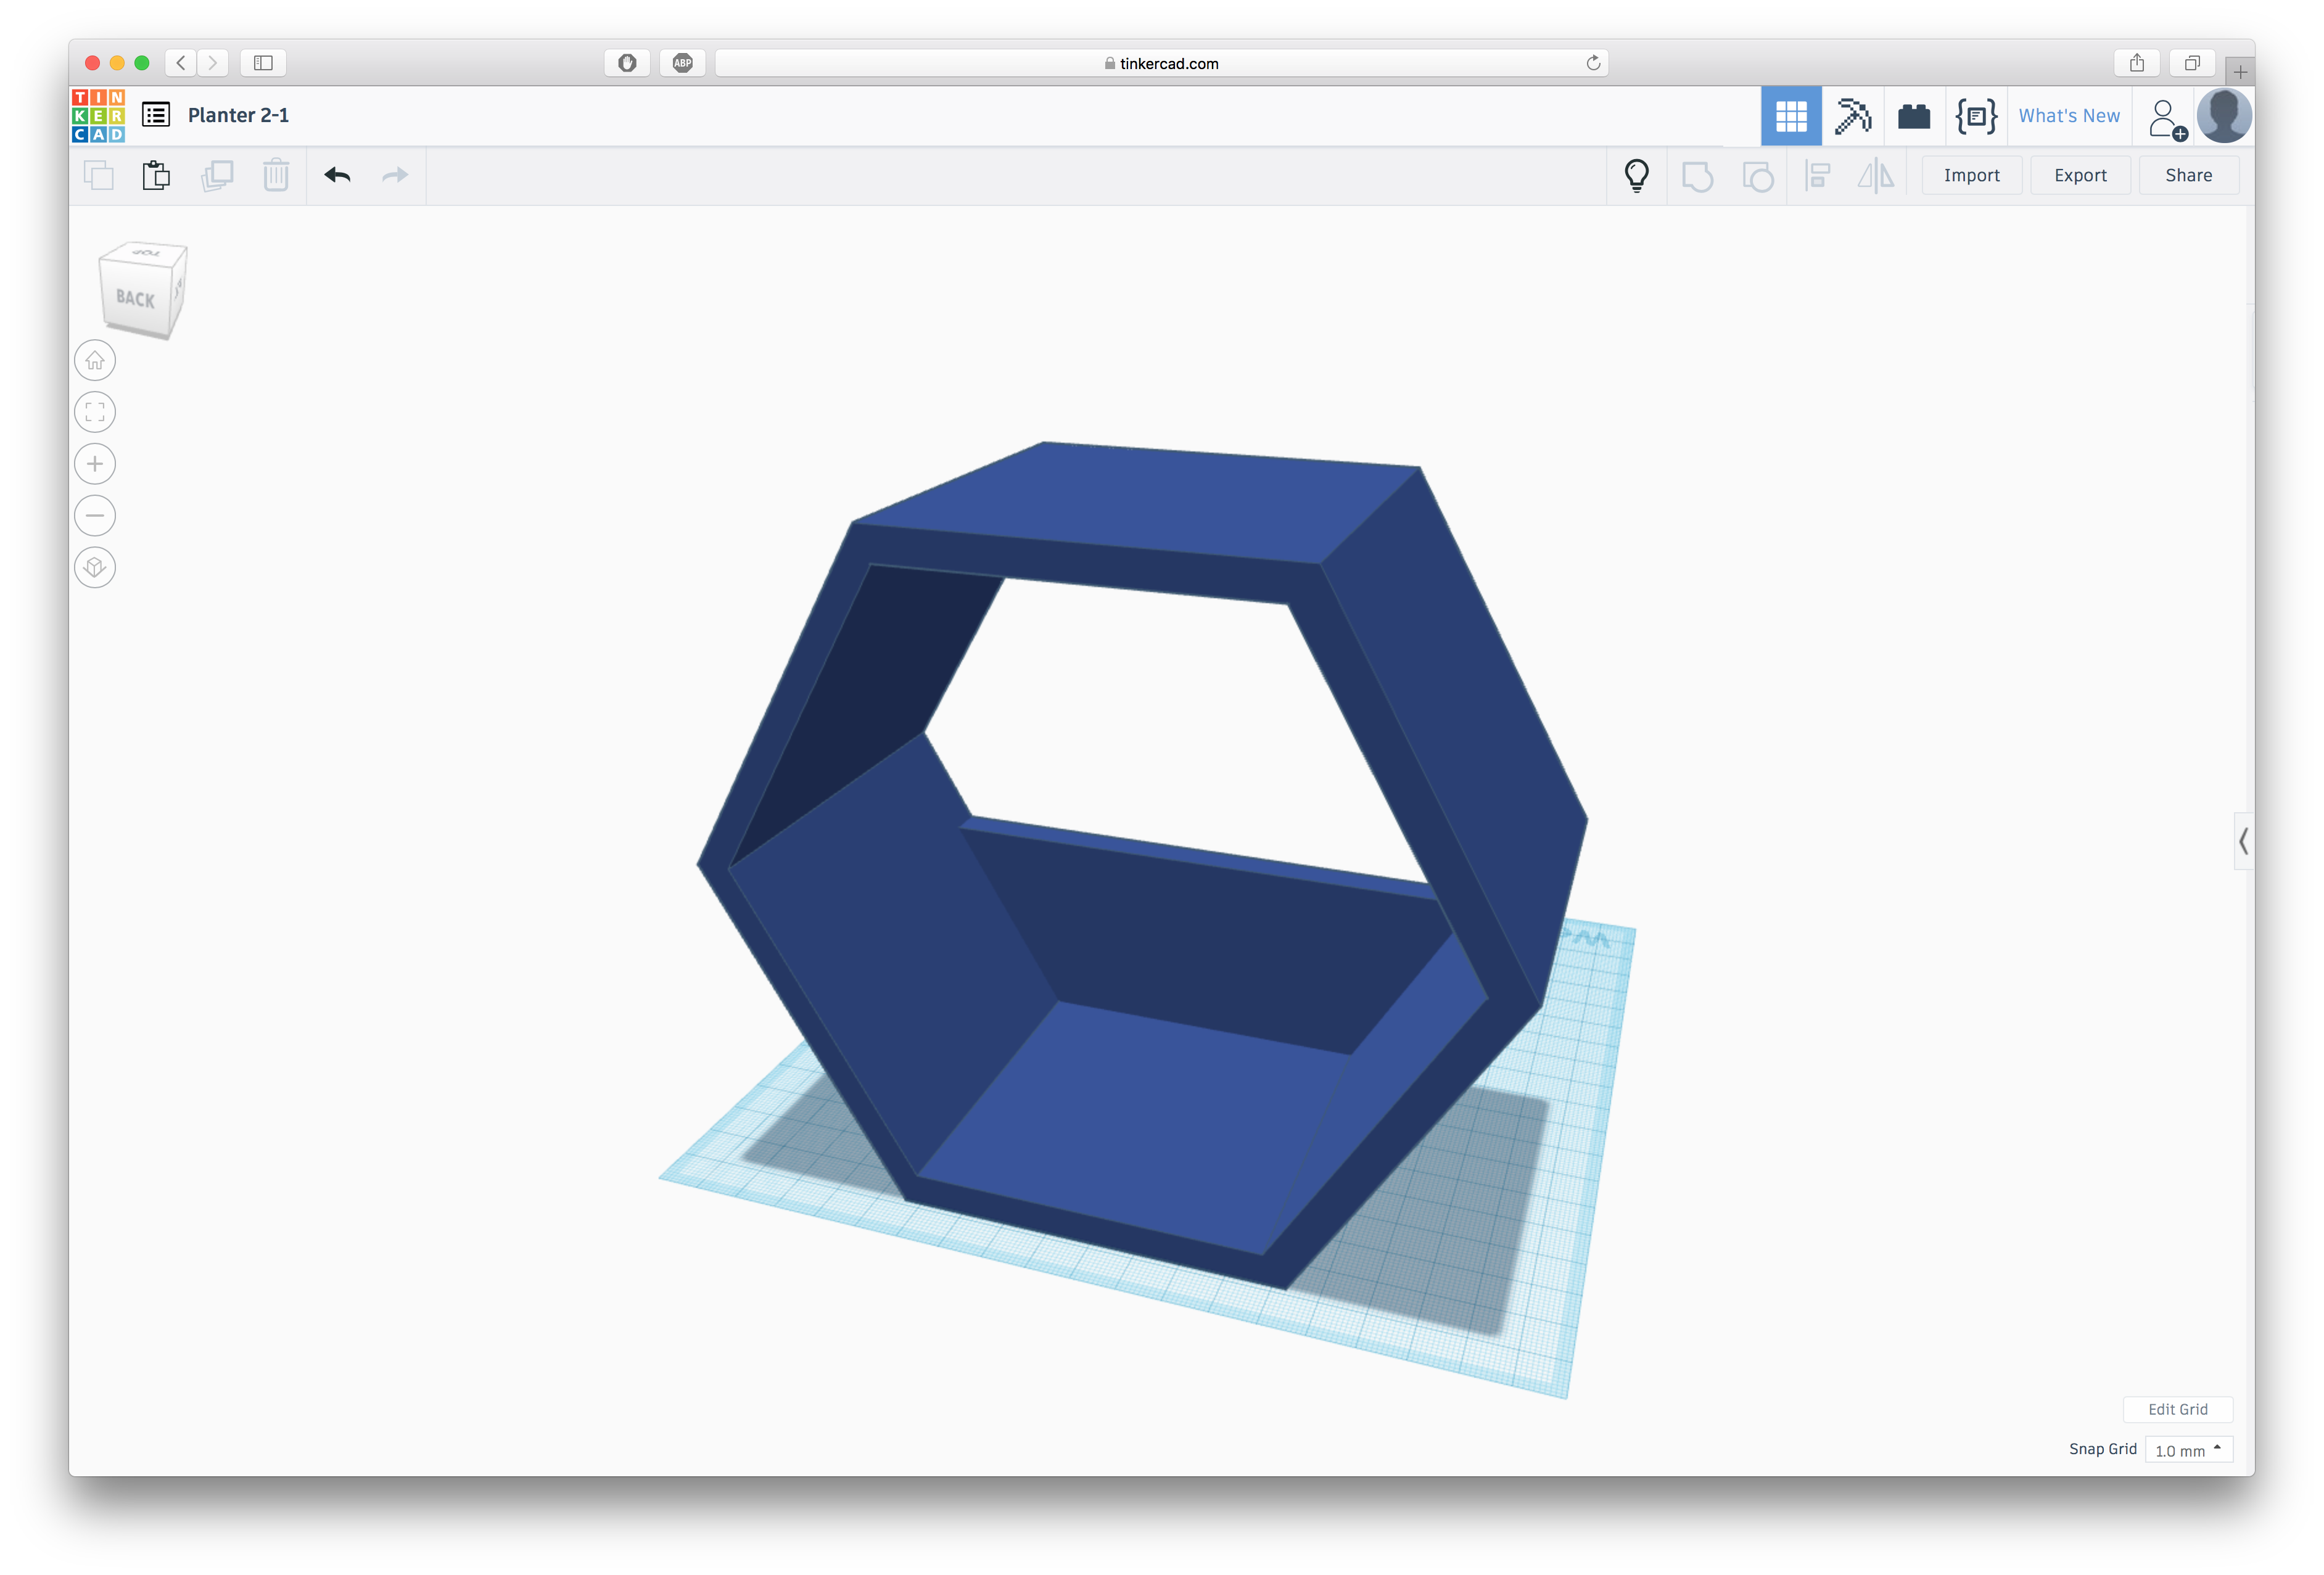Click the Mirror flip icon

tap(1876, 176)
